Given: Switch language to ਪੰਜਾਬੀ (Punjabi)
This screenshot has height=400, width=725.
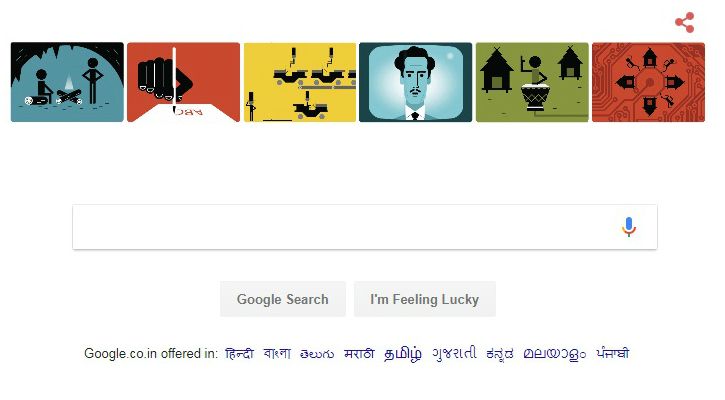Looking at the screenshot, I should tap(613, 354).
